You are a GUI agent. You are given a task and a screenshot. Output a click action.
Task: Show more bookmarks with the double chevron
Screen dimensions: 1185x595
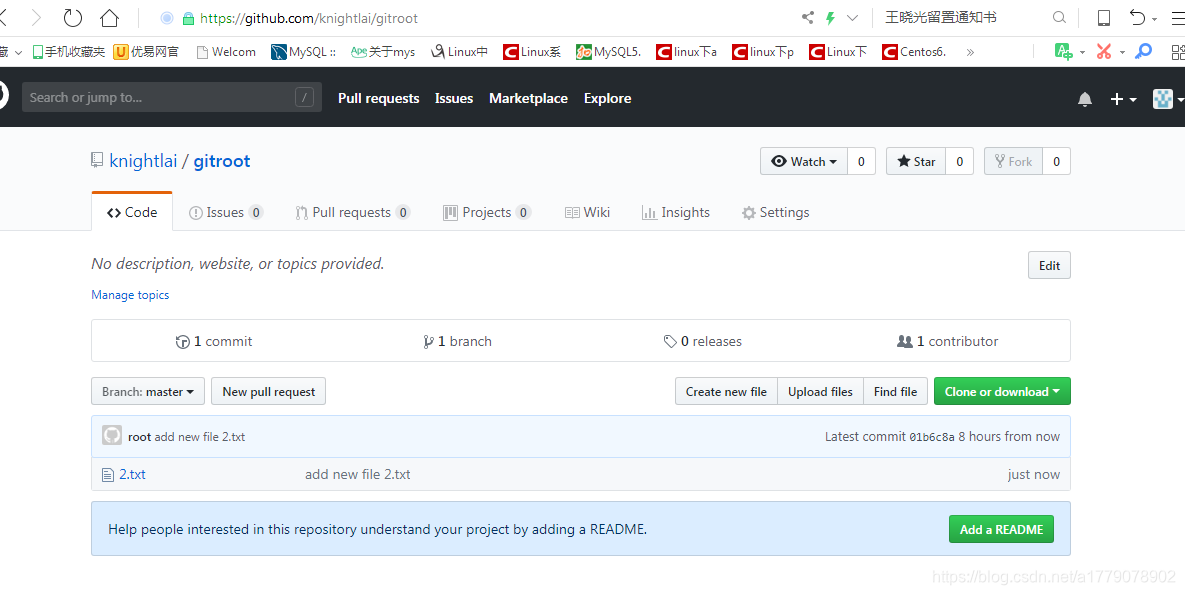click(x=970, y=51)
